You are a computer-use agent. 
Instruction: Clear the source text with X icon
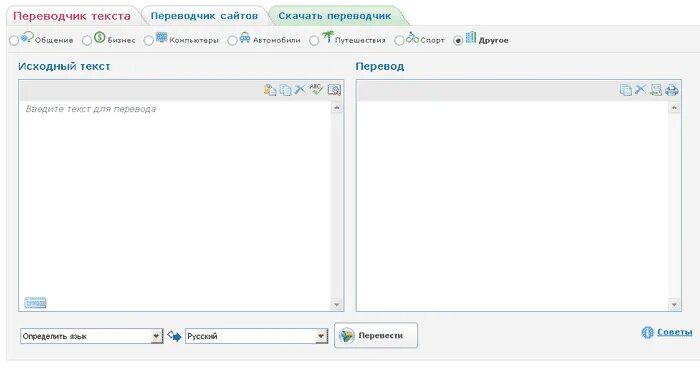tap(300, 89)
